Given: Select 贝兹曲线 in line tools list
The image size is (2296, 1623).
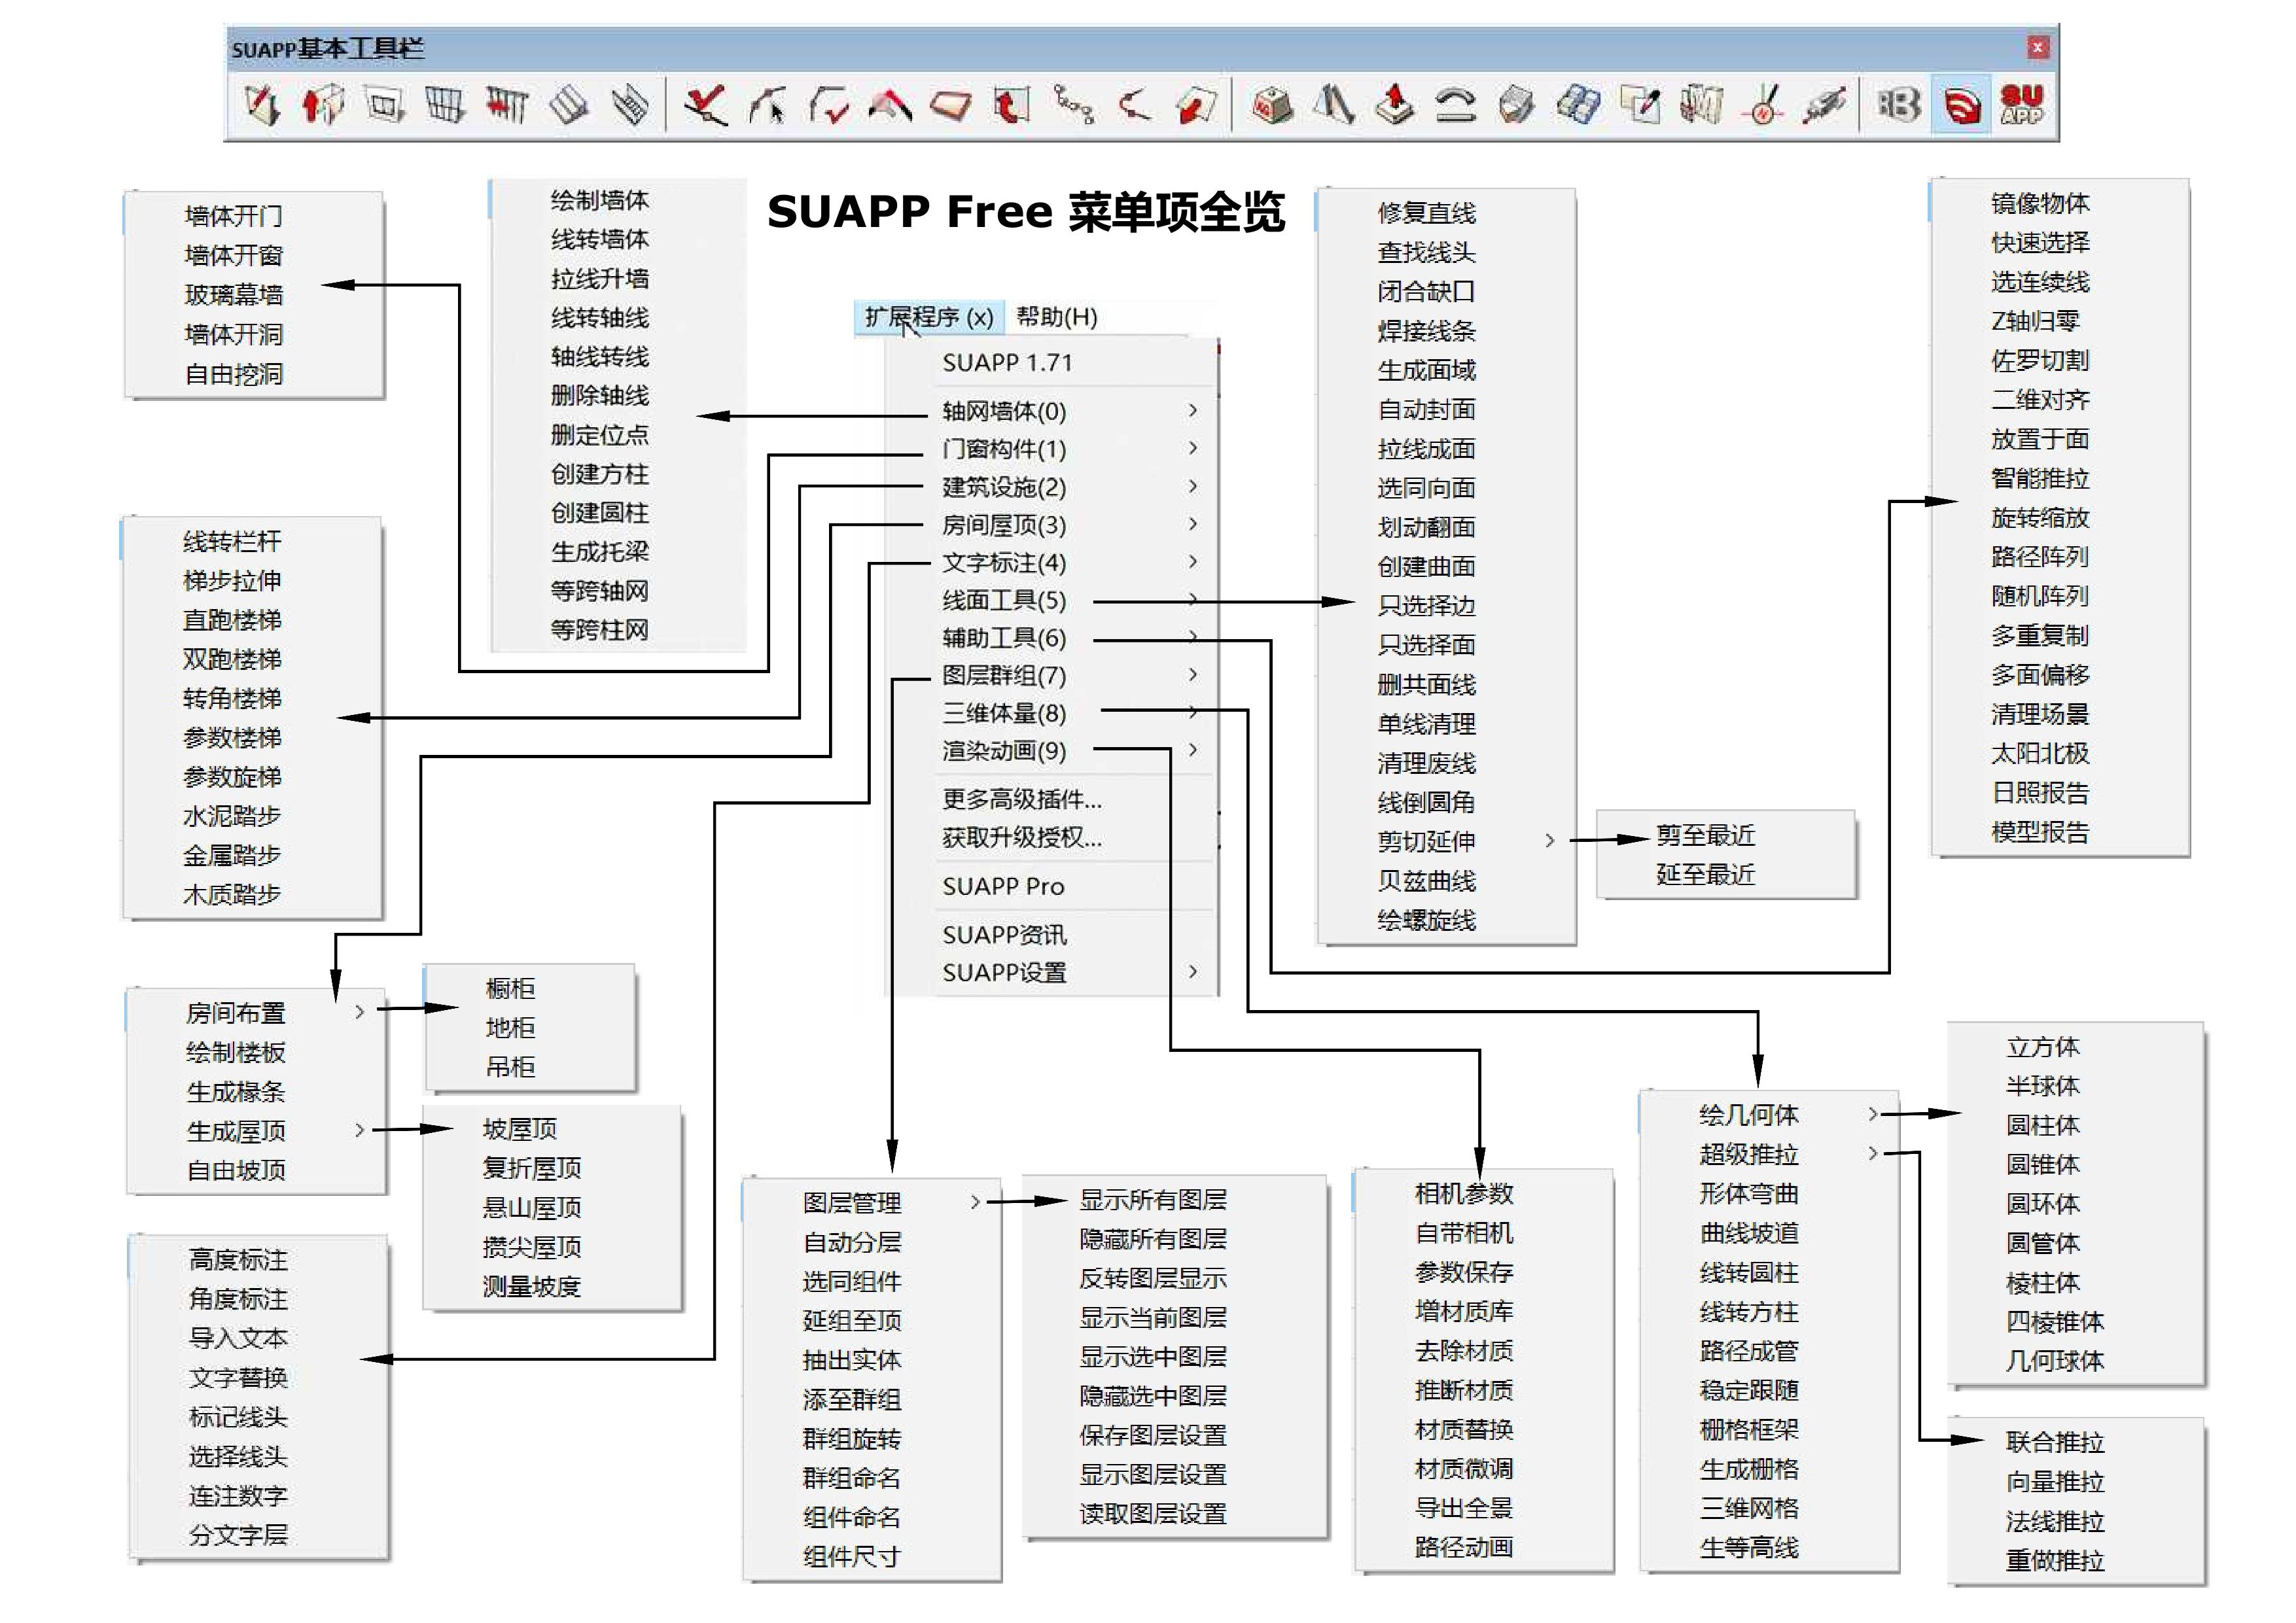Looking at the screenshot, I should (x=1426, y=881).
